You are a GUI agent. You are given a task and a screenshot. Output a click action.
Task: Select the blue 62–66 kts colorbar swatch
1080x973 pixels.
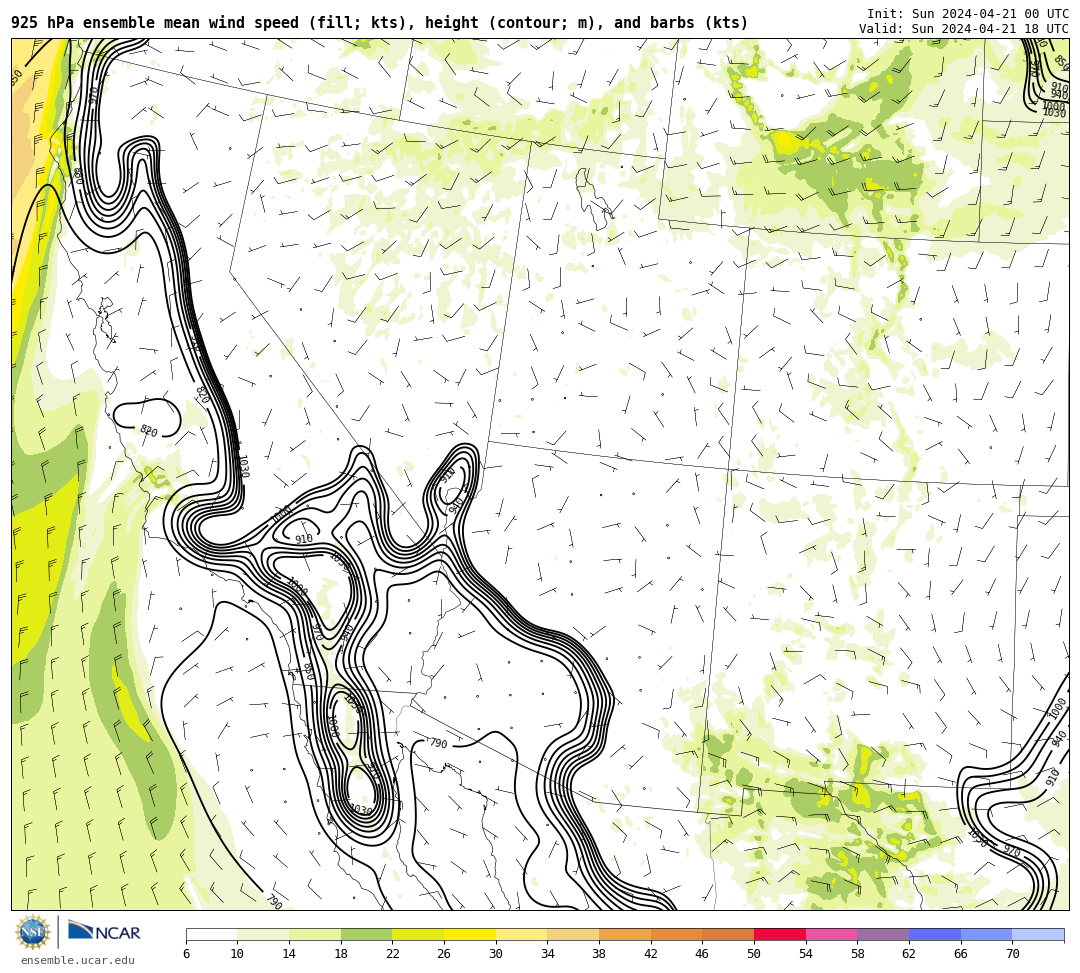pyautogui.click(x=935, y=934)
